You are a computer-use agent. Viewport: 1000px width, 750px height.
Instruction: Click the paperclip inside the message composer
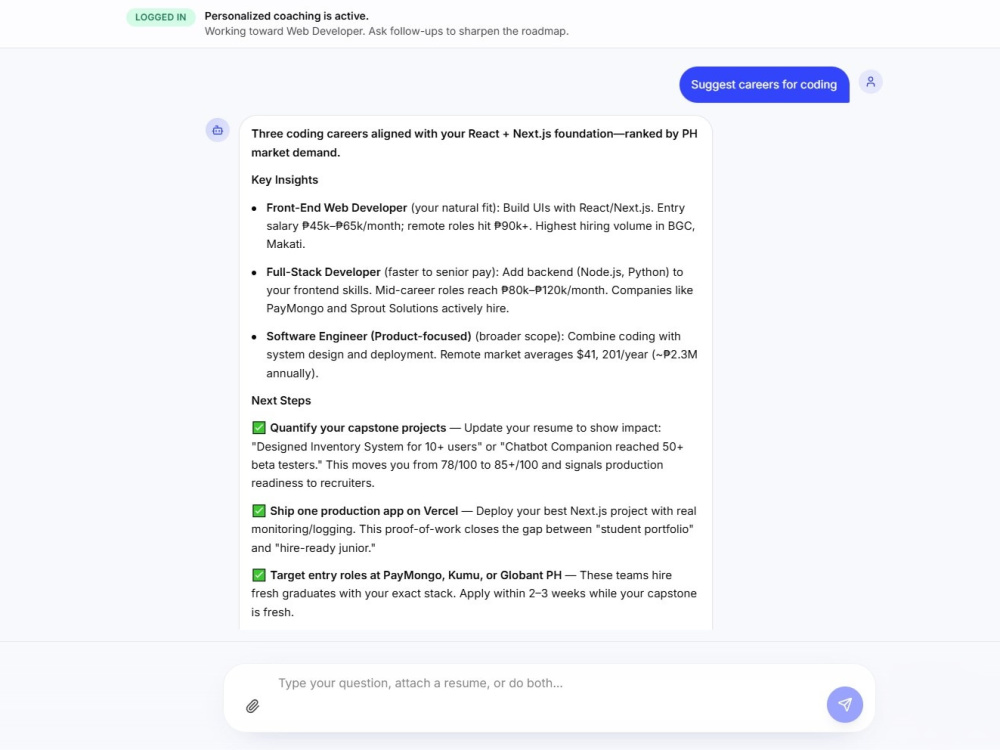253,706
